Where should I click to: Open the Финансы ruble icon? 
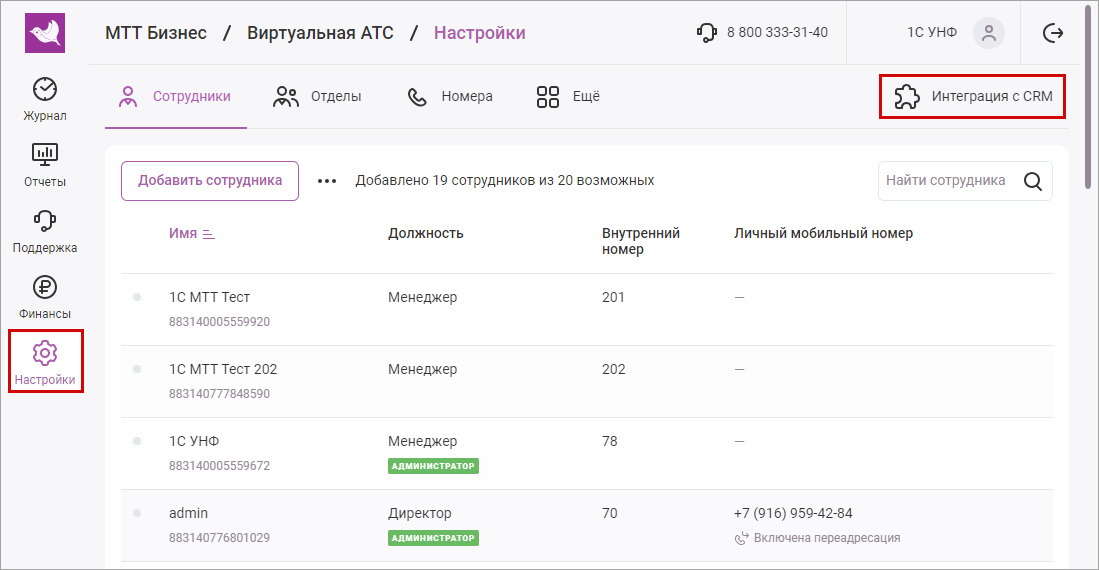pos(45,288)
